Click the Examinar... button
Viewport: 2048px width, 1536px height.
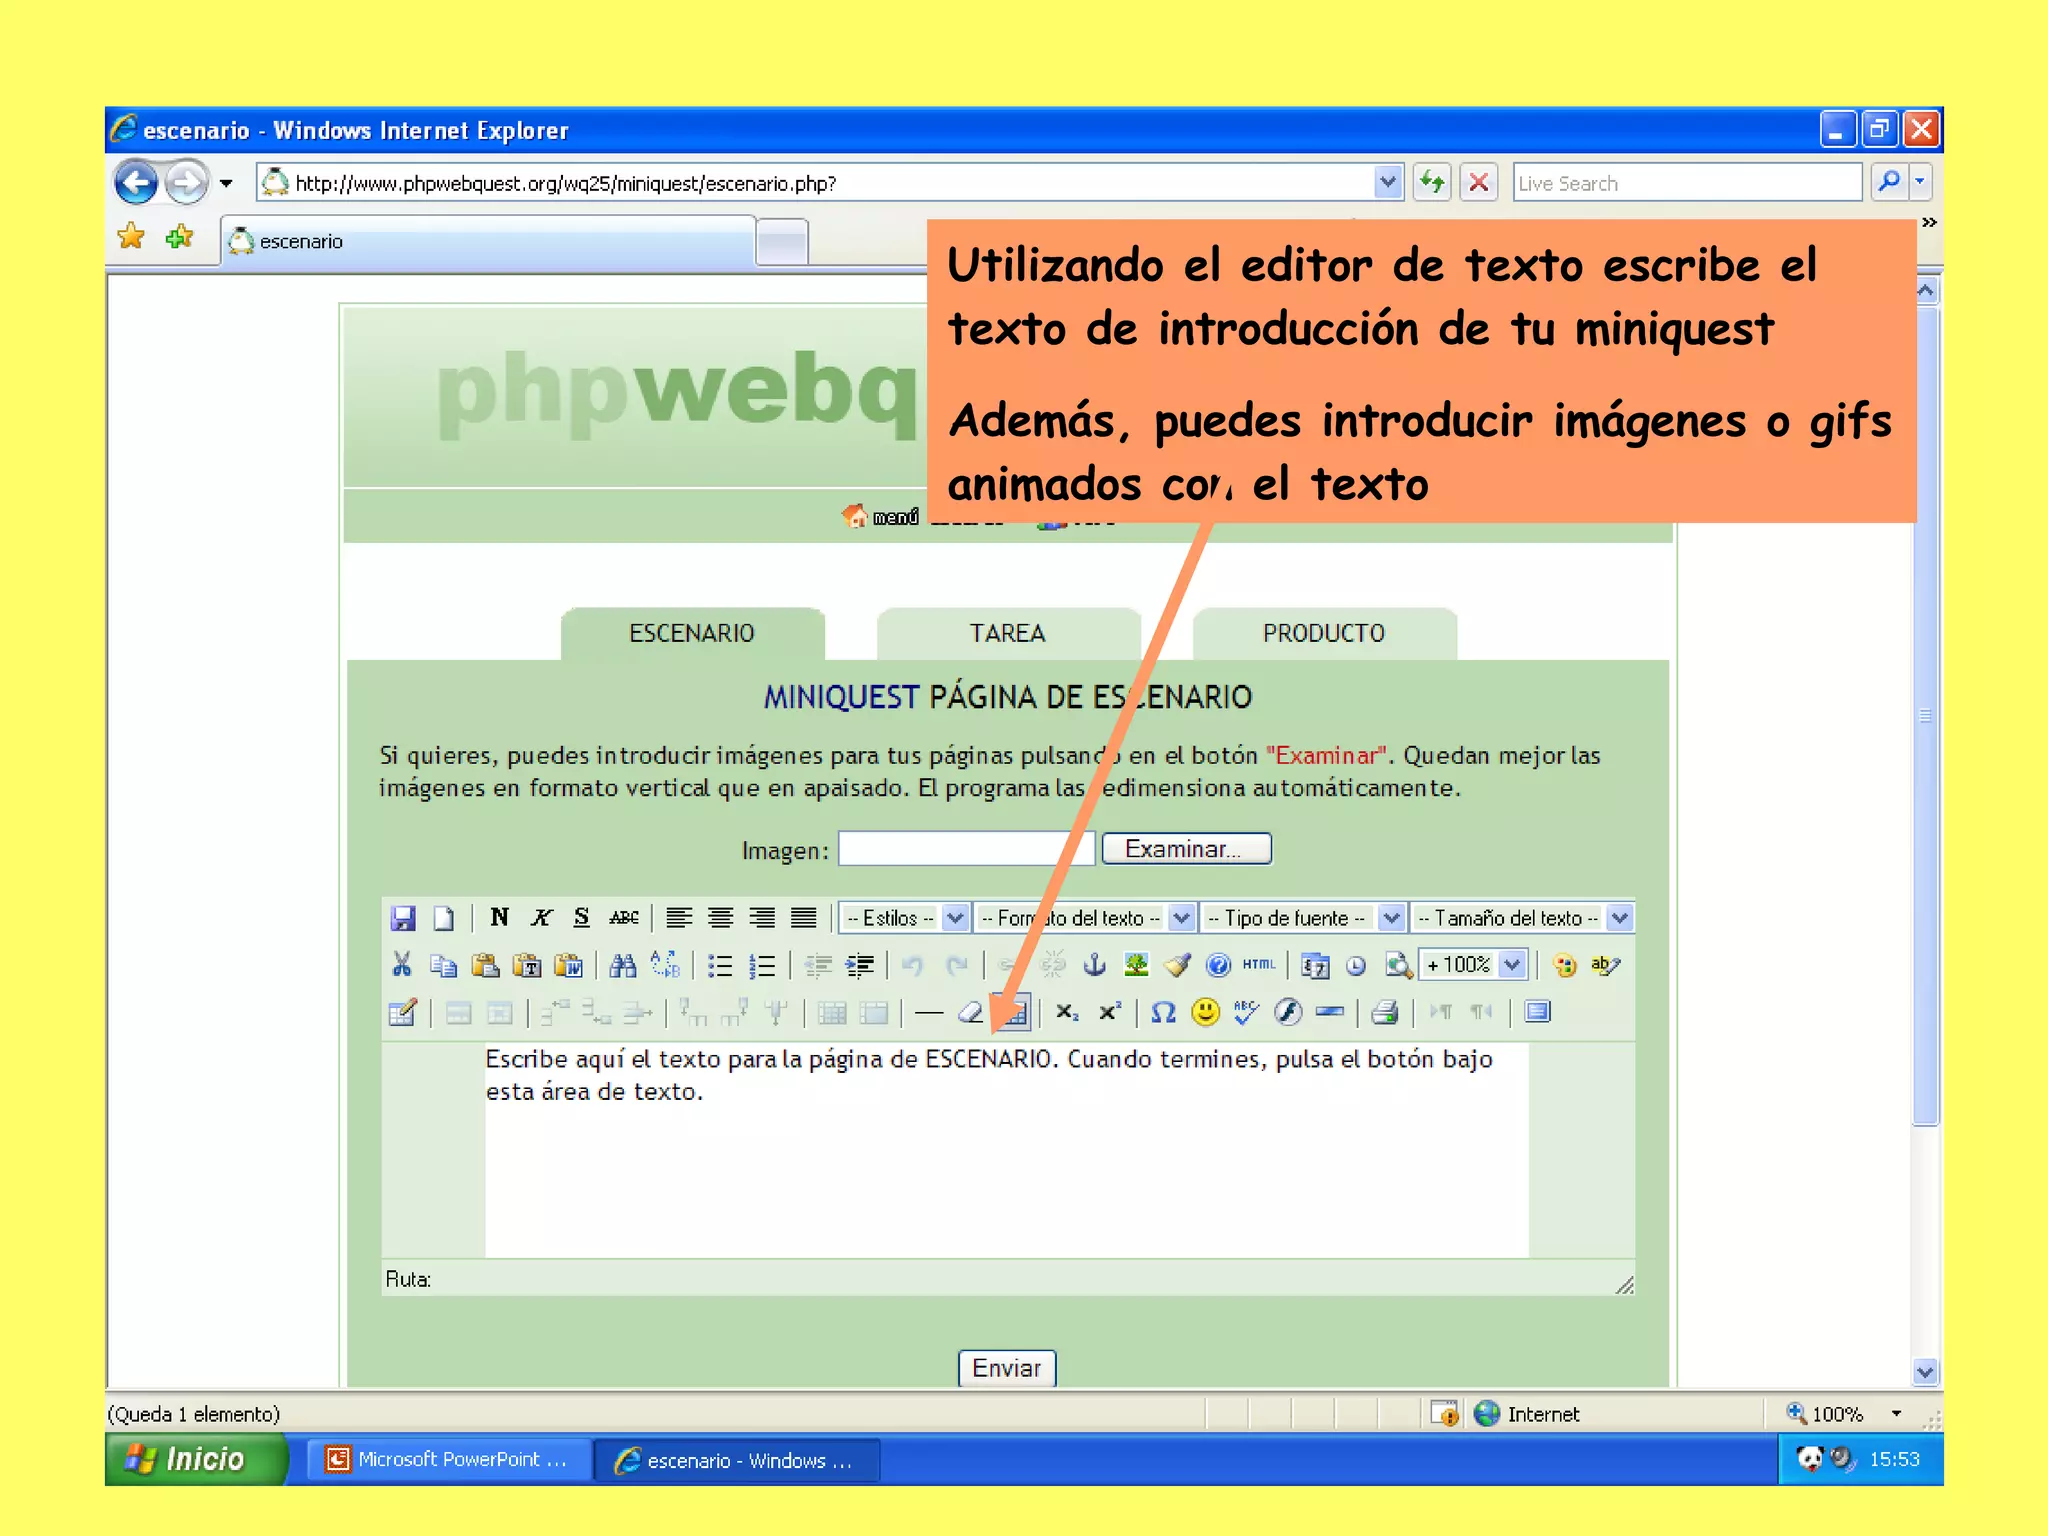[x=1186, y=849]
